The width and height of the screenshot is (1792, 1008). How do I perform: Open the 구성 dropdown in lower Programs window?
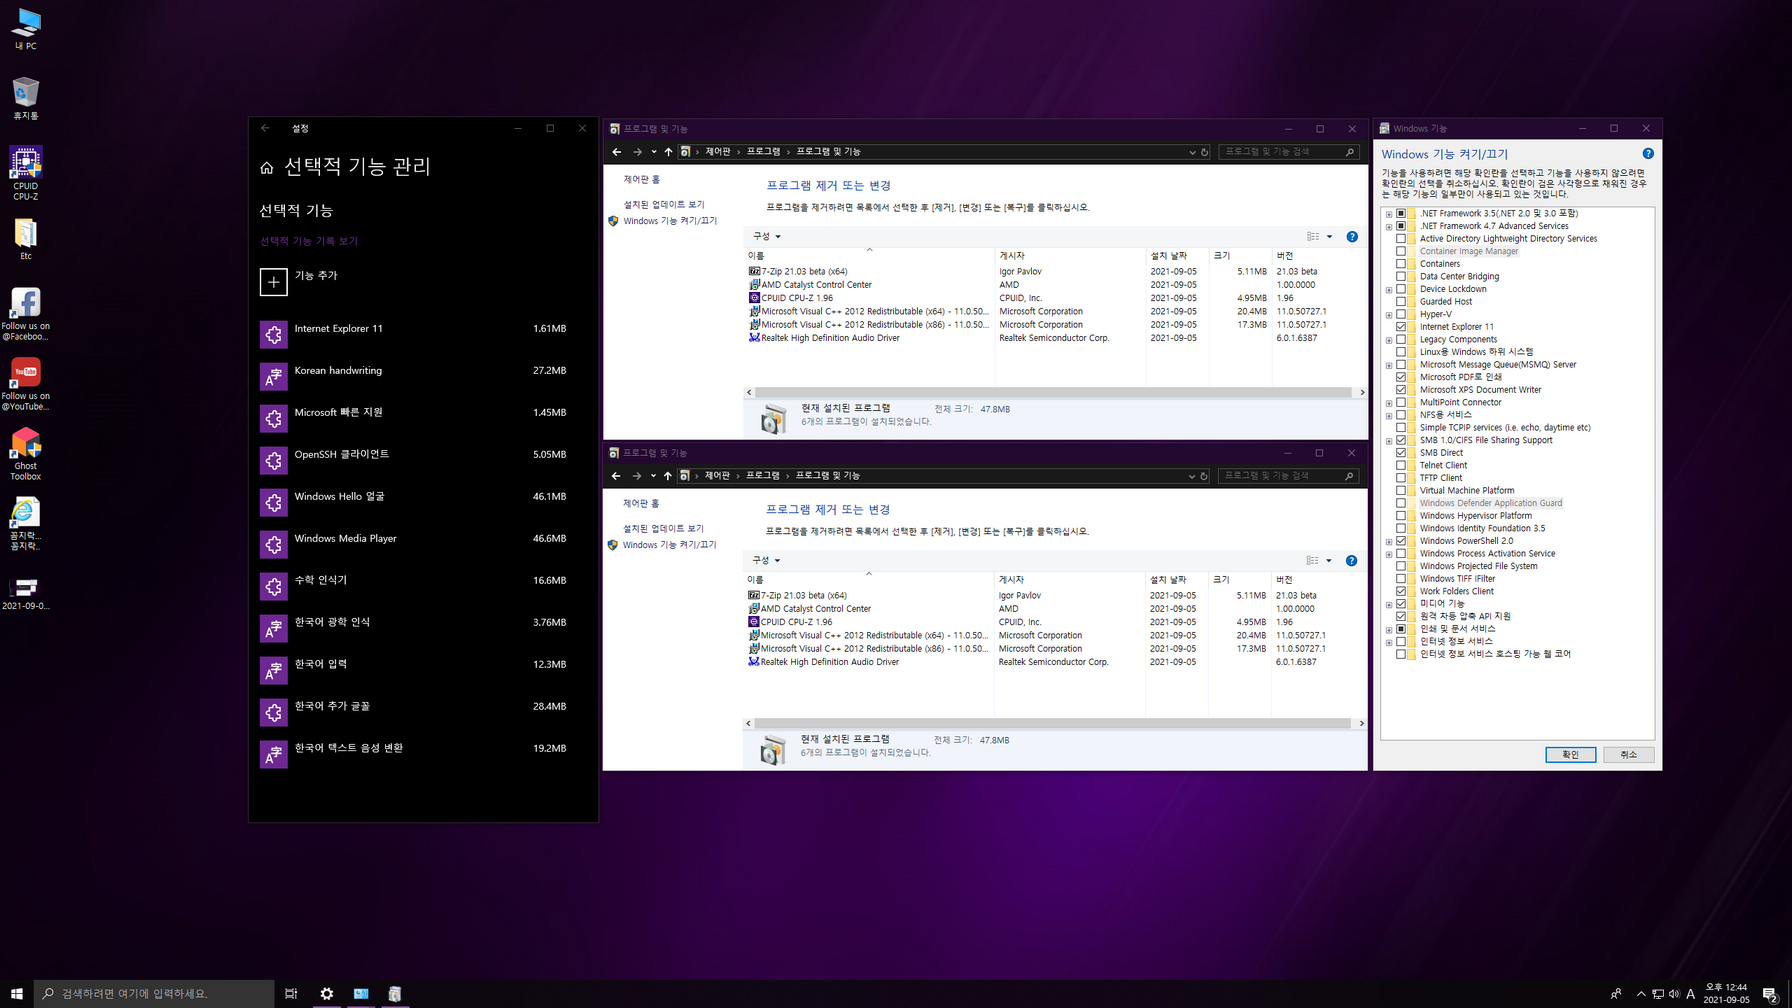pos(766,561)
